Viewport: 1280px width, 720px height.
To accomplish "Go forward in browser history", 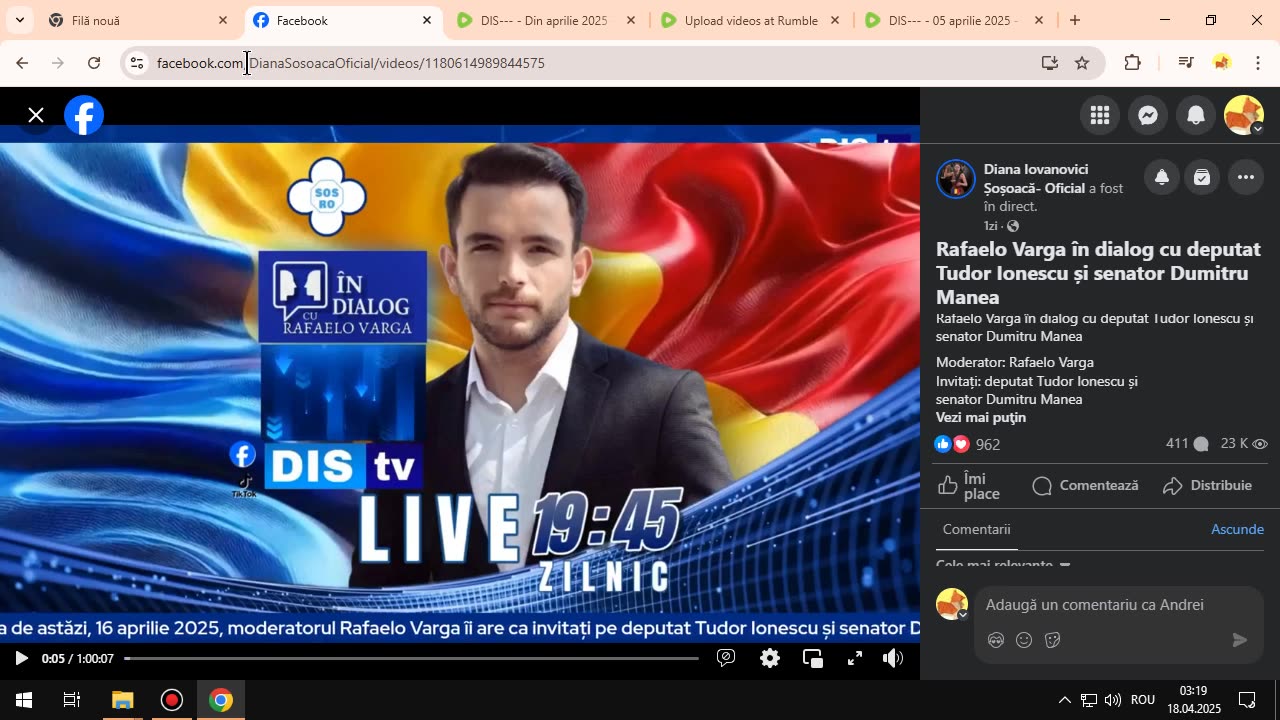I will click(58, 63).
